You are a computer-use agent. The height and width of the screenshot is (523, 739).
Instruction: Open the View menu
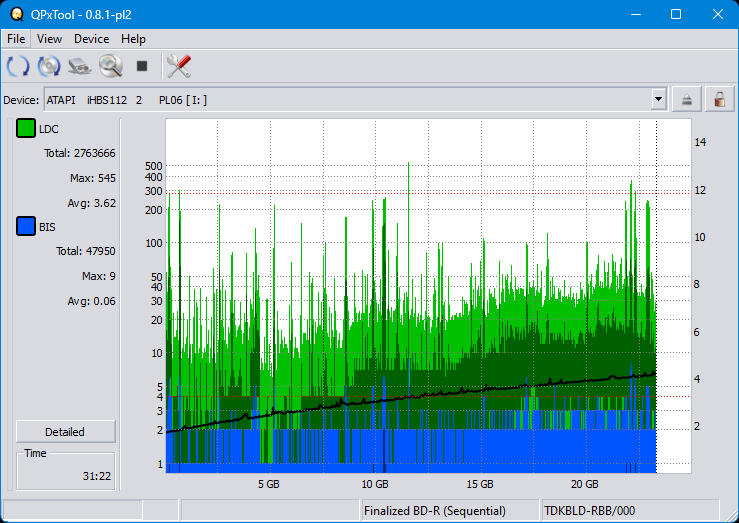coord(49,39)
